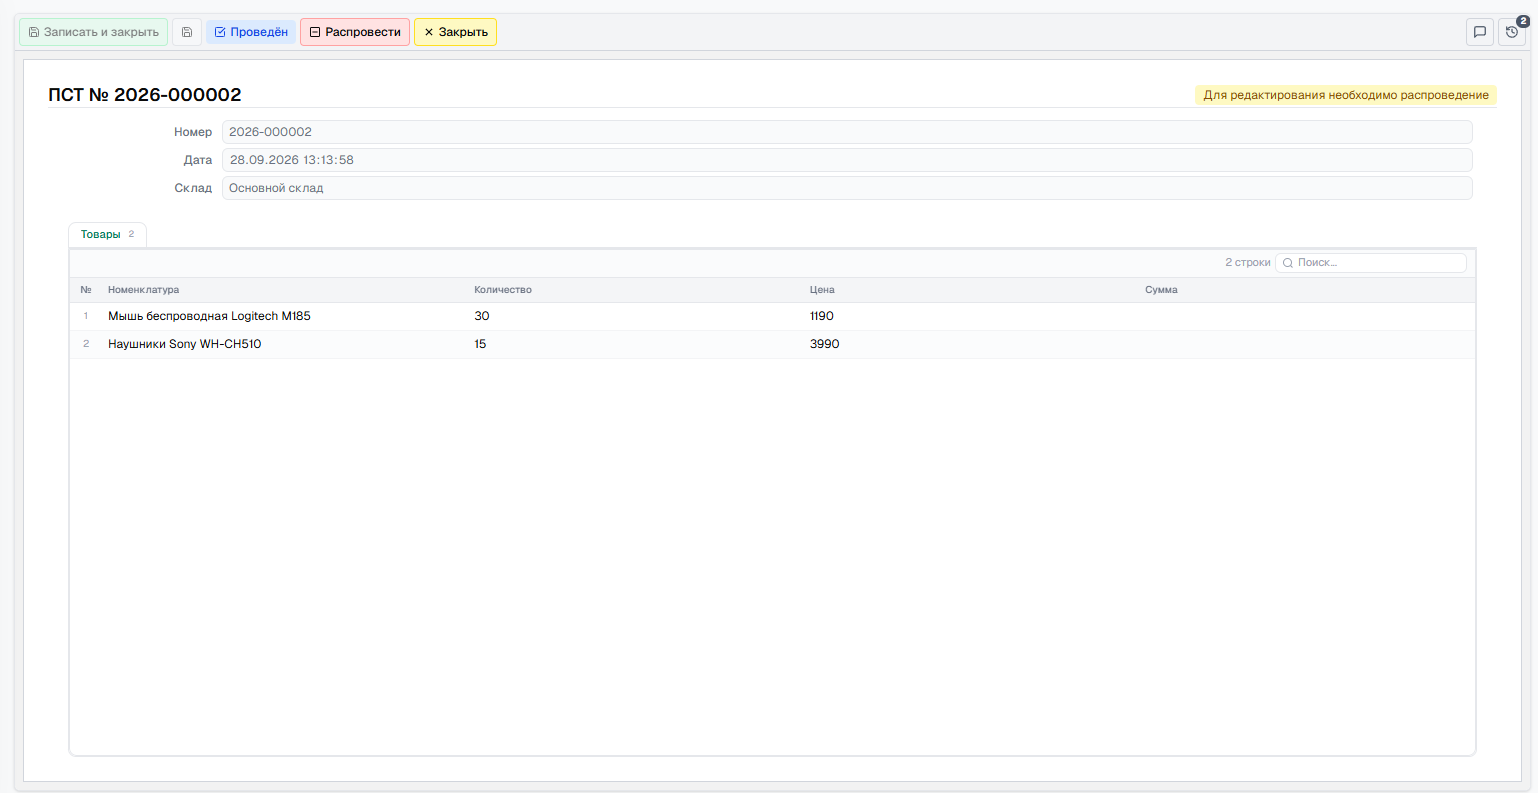
Task: Click the Номер field 2026-000002
Action: (847, 132)
